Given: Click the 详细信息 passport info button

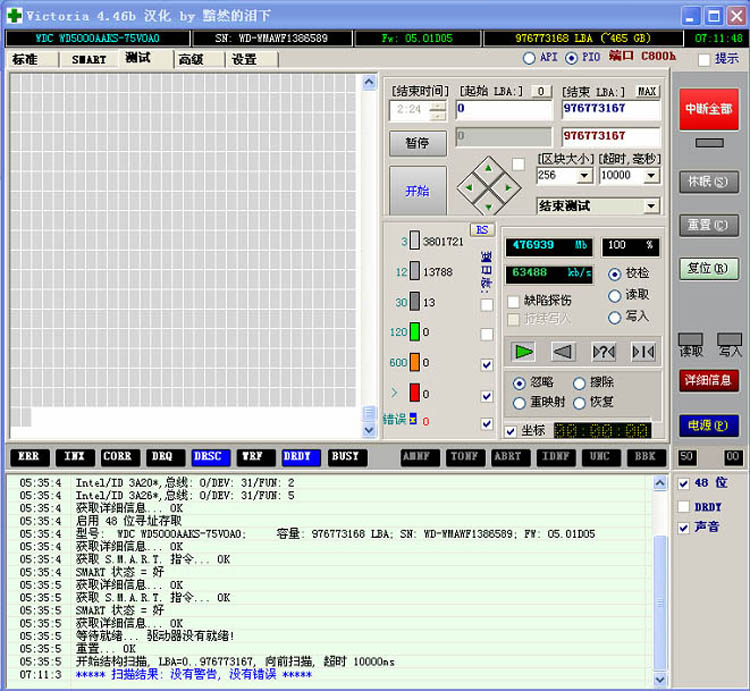Looking at the screenshot, I should click(709, 381).
